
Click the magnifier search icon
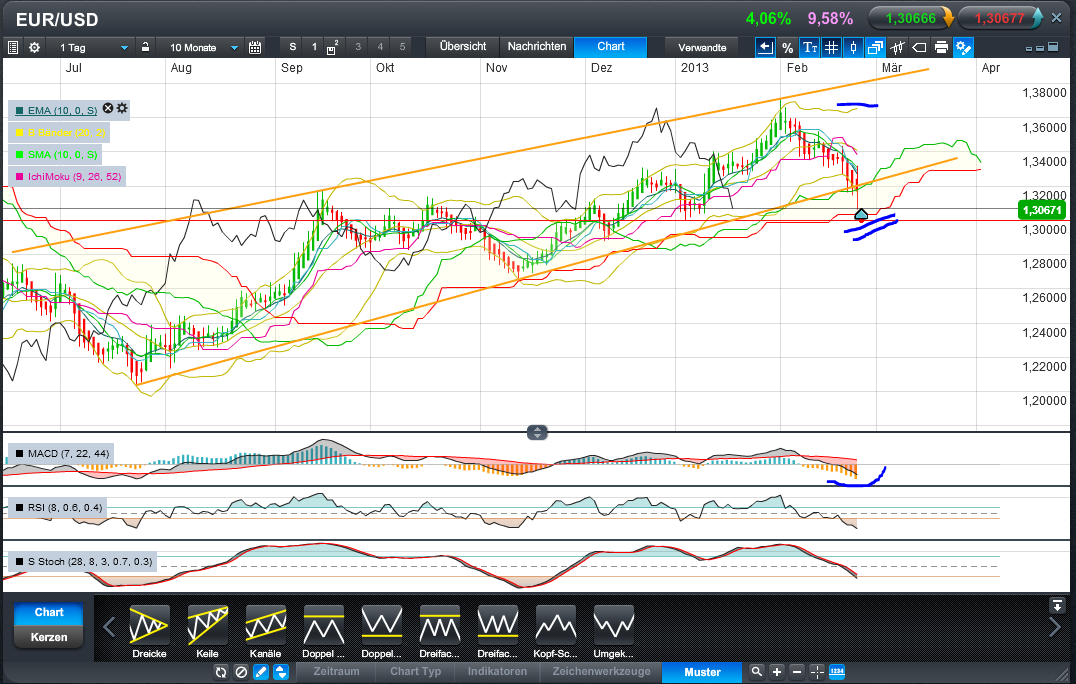pos(756,672)
